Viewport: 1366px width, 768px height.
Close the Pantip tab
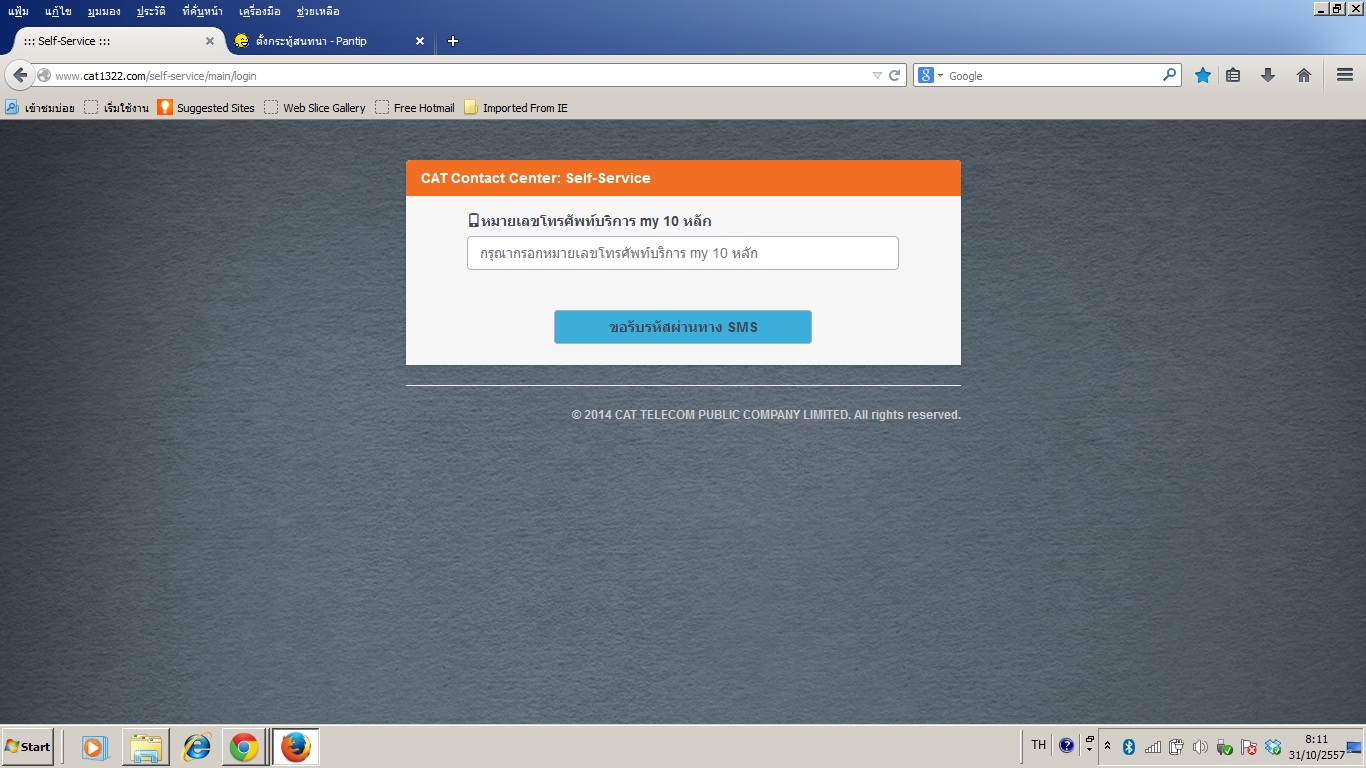pos(420,41)
